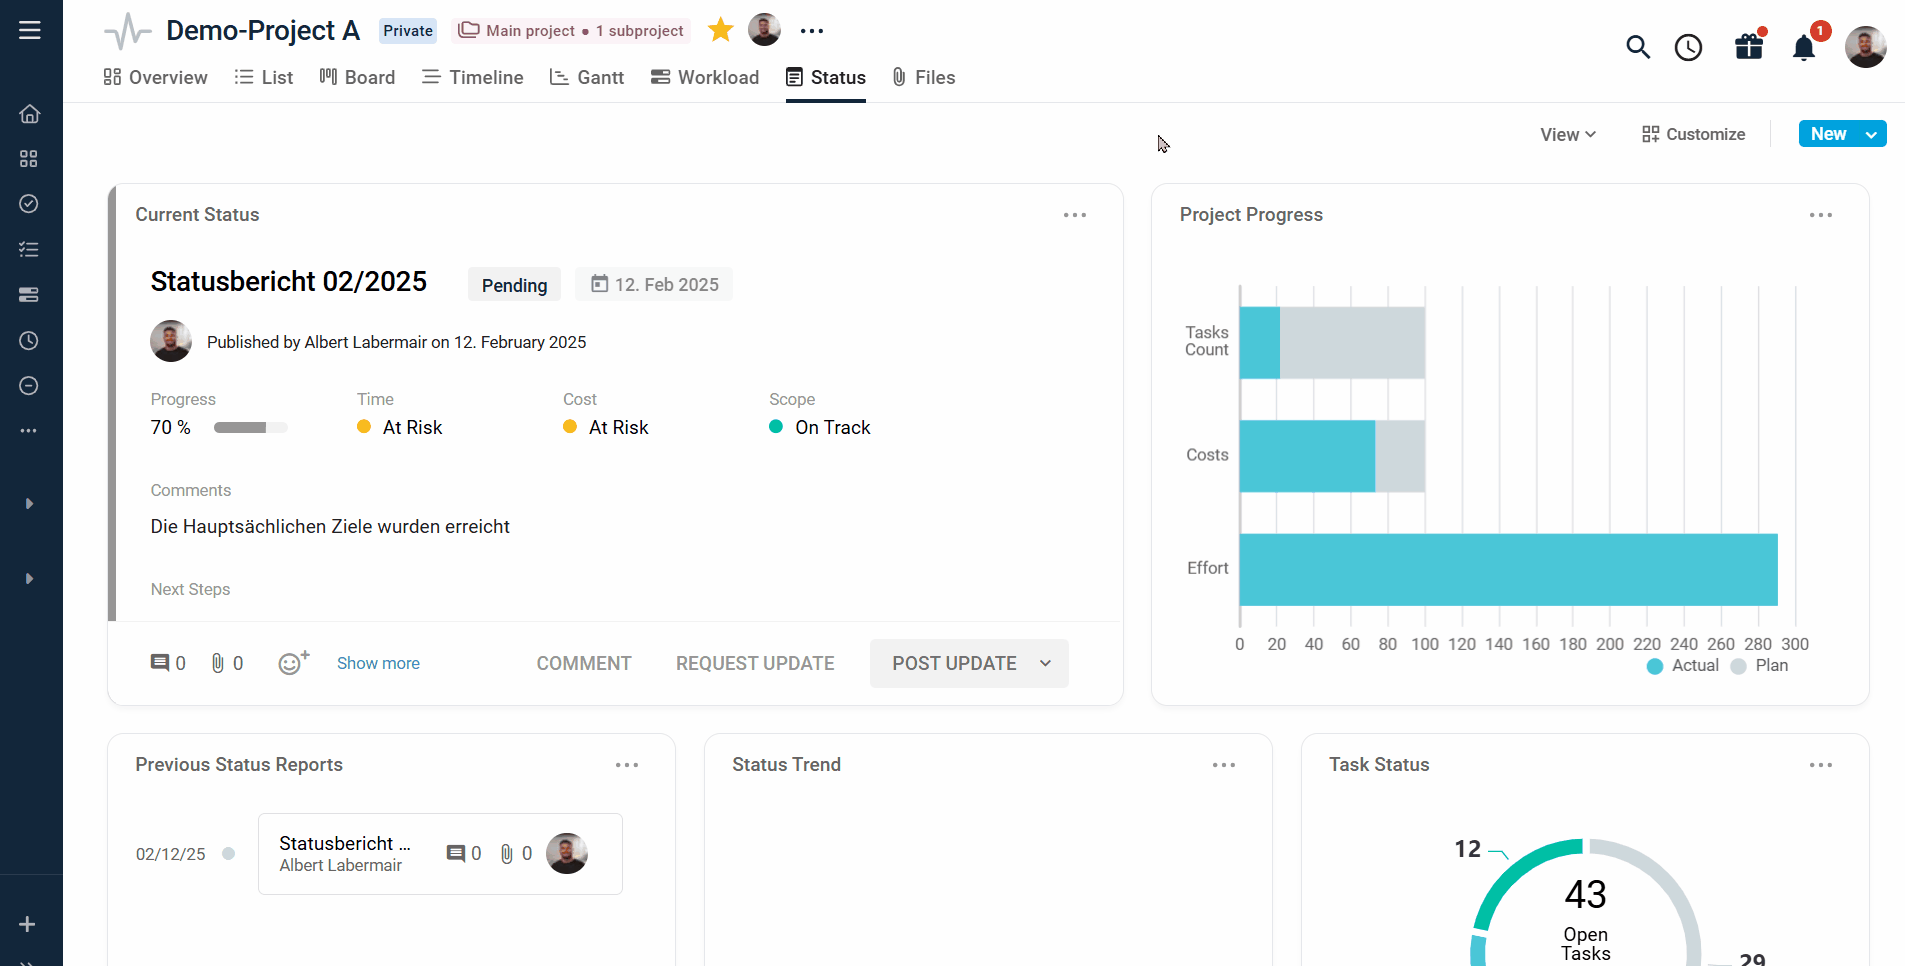The width and height of the screenshot is (1905, 966).
Task: Open the time tracking clock icon
Action: pos(1688,47)
